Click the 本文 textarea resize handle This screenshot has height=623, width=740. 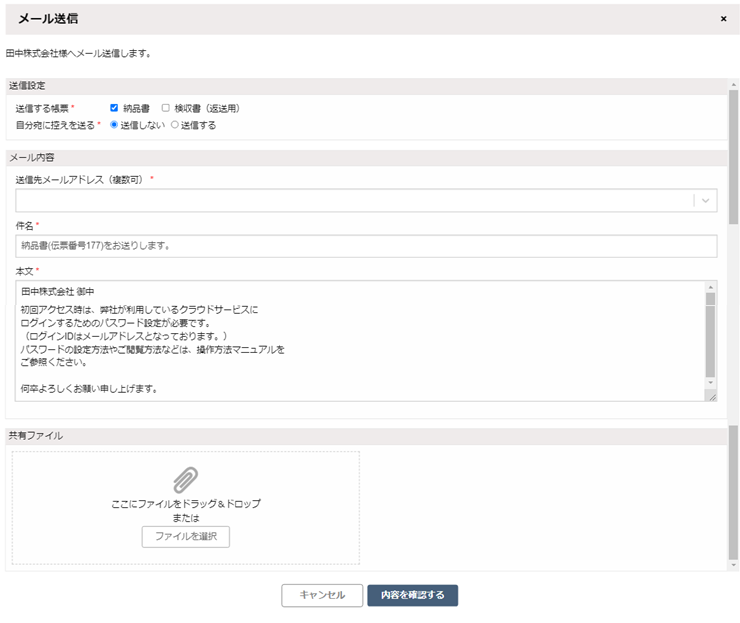click(711, 396)
